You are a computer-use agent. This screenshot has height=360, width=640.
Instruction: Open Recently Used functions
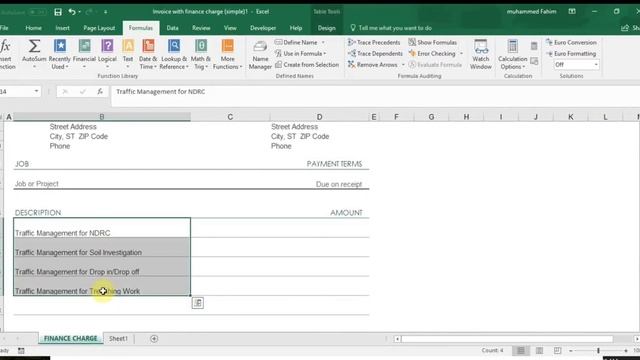tap(60, 54)
